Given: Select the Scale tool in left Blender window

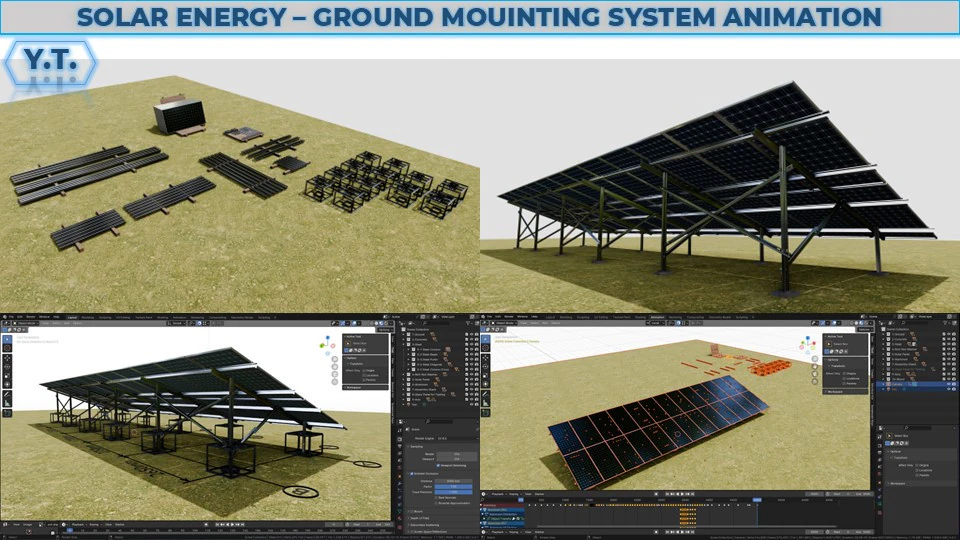Looking at the screenshot, I should click(x=7, y=375).
